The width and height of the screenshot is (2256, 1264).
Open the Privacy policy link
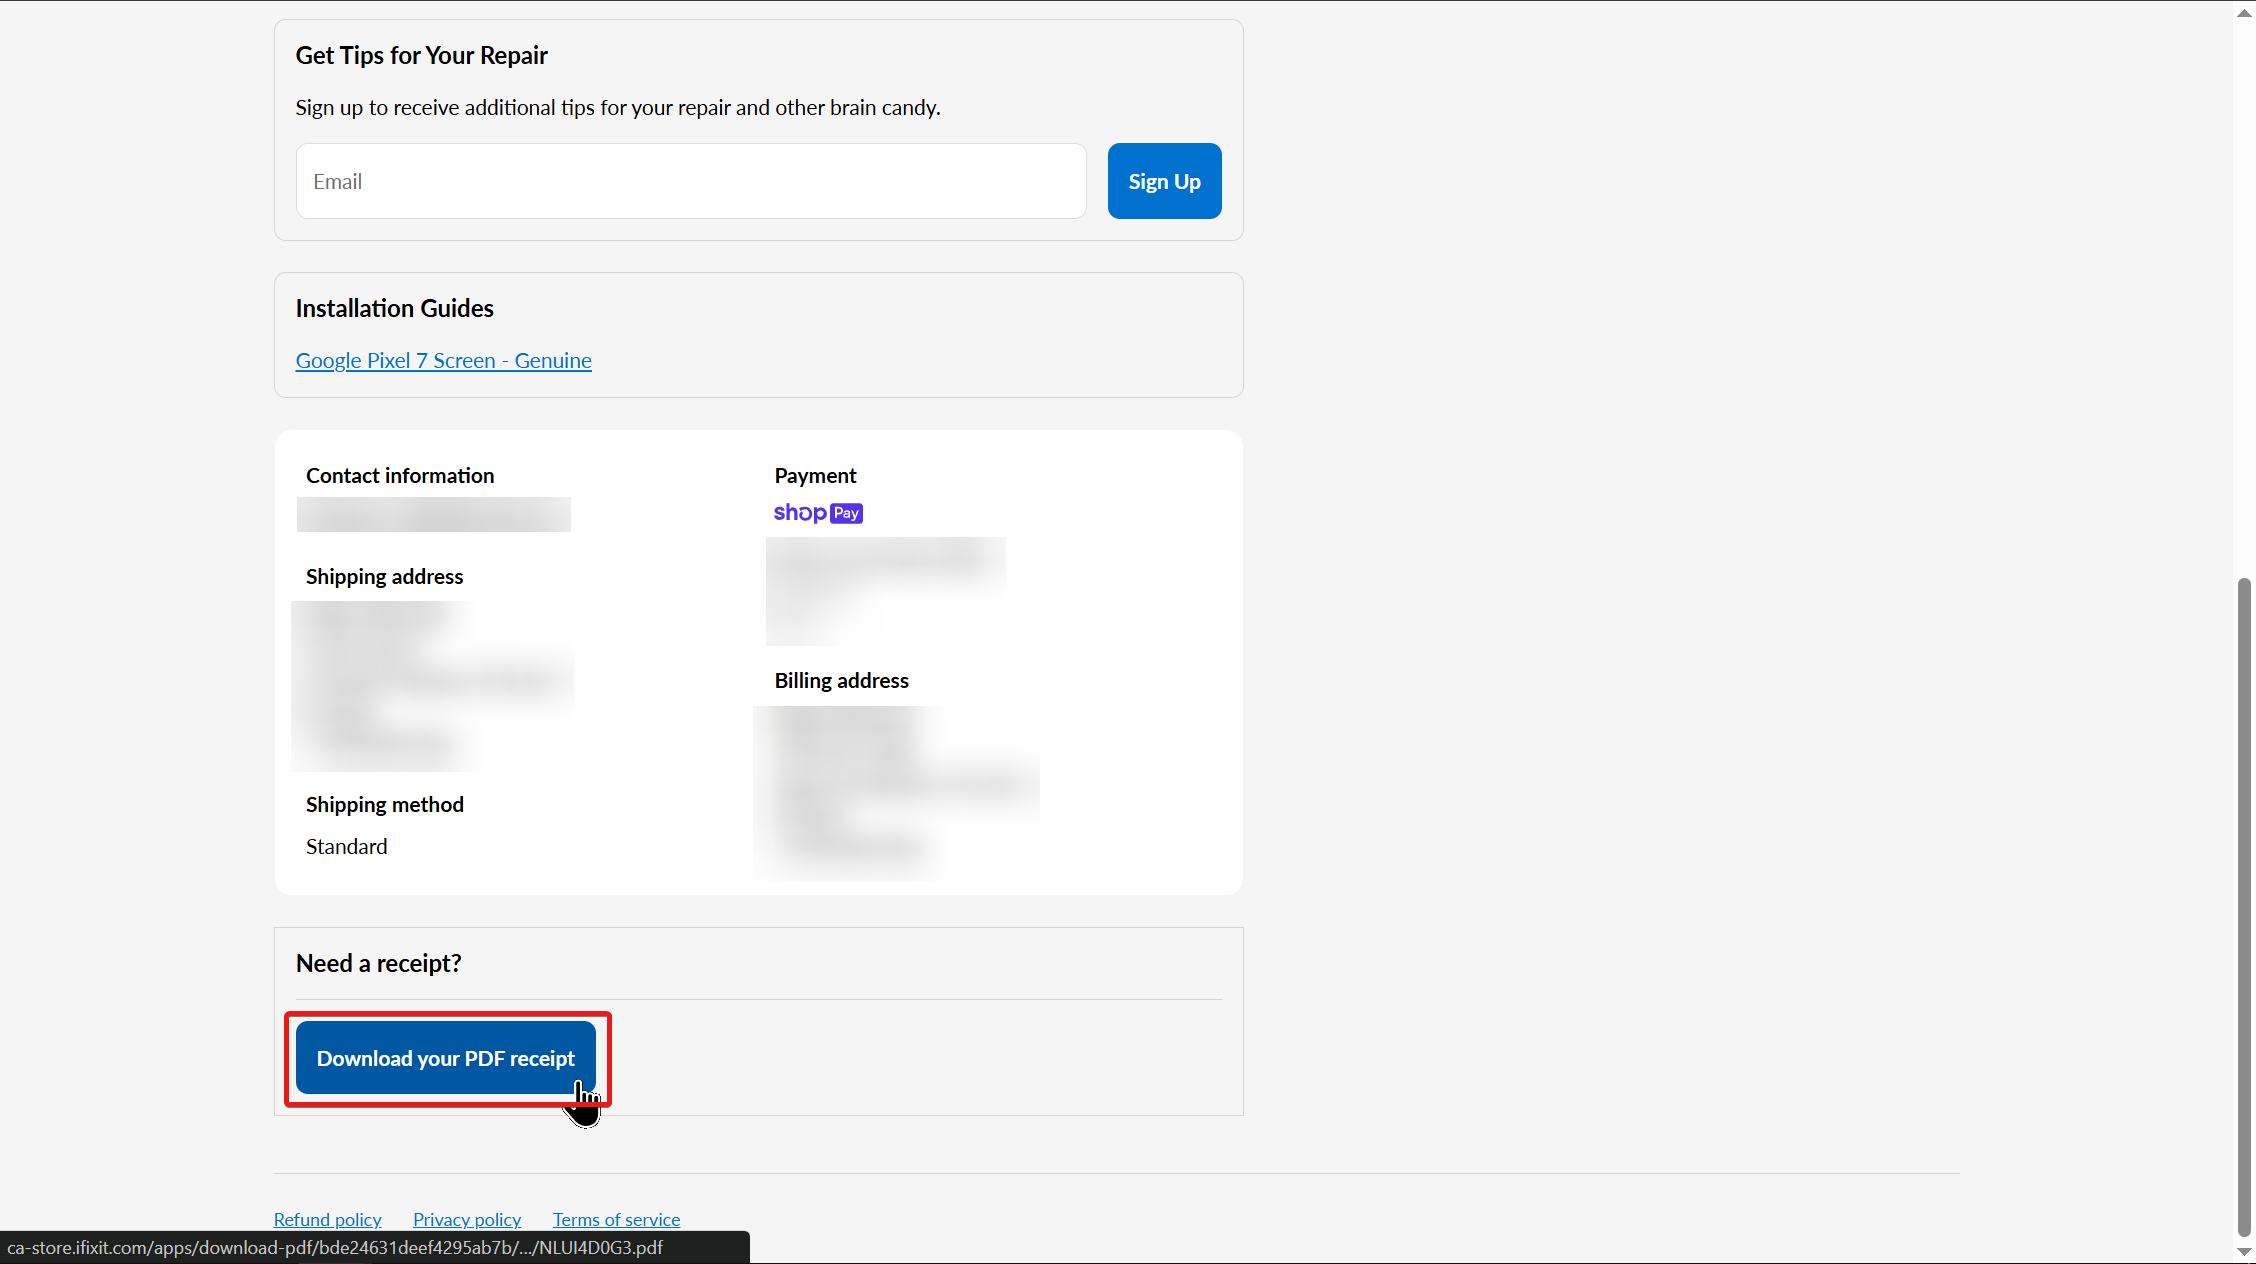pyautogui.click(x=467, y=1219)
